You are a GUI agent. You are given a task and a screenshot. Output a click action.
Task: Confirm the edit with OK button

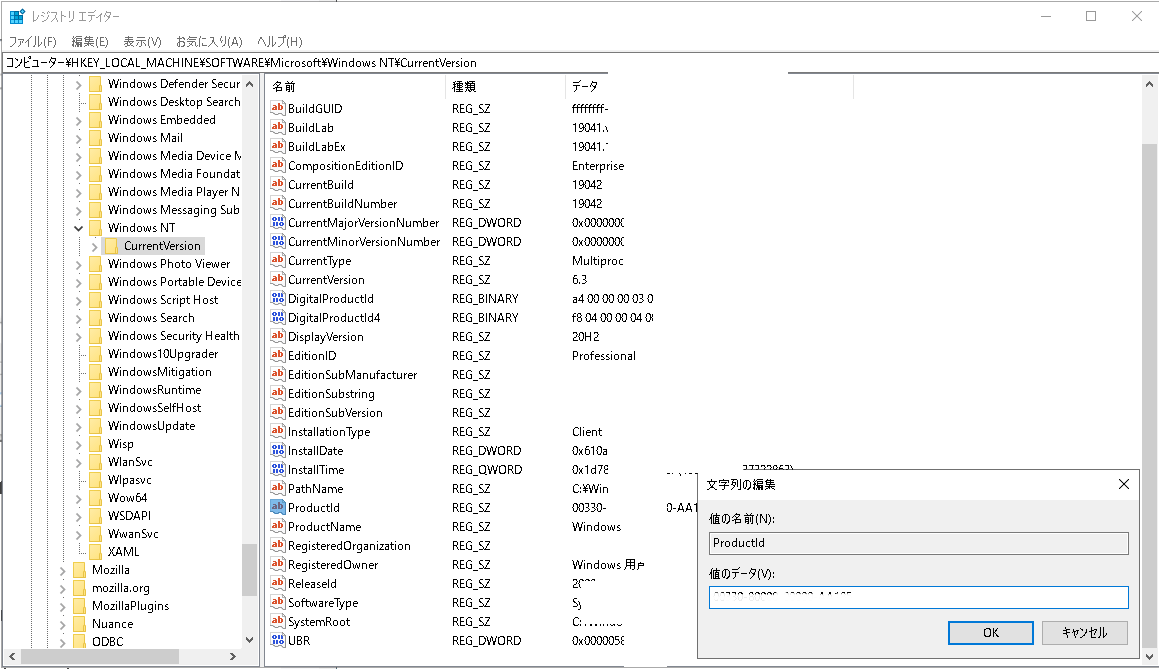coord(990,633)
